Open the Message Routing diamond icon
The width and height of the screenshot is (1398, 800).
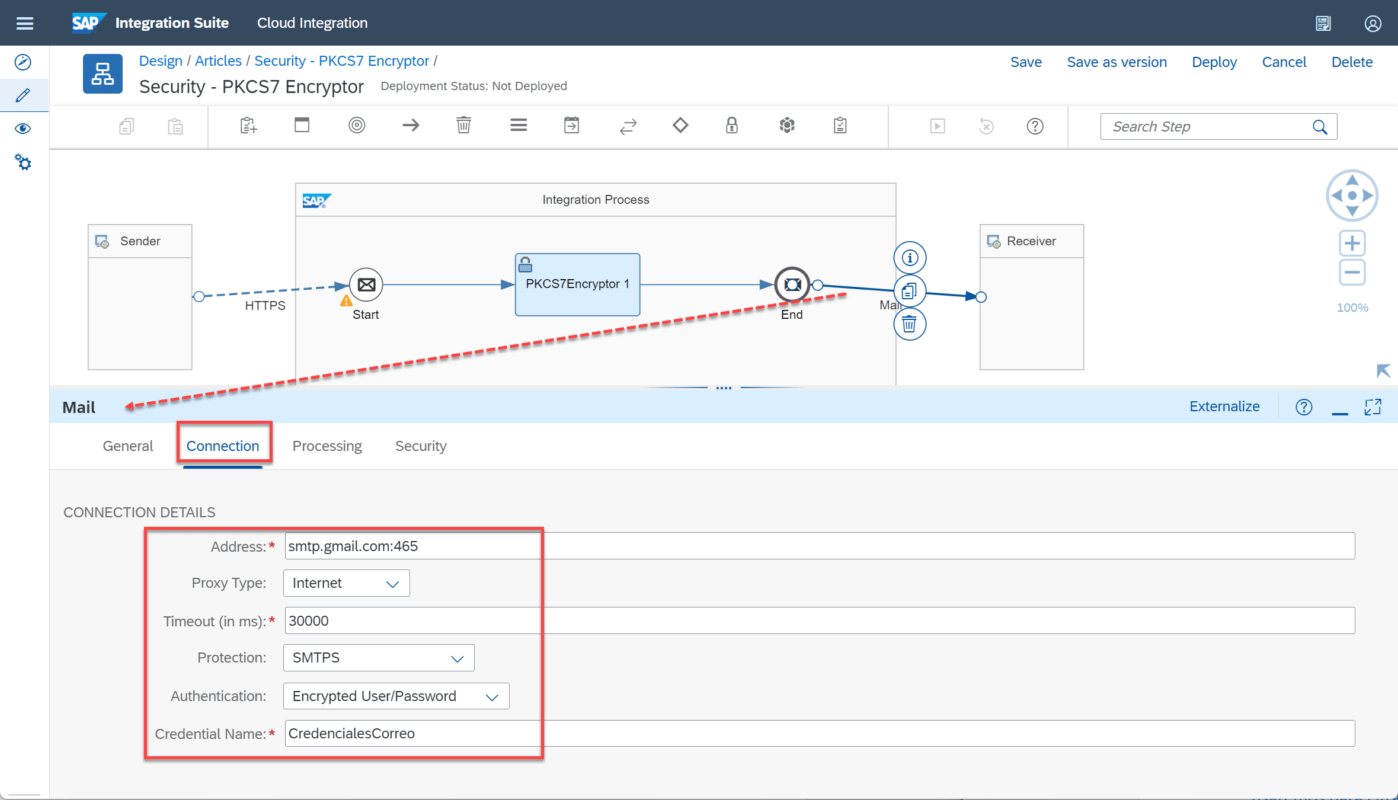coord(681,126)
